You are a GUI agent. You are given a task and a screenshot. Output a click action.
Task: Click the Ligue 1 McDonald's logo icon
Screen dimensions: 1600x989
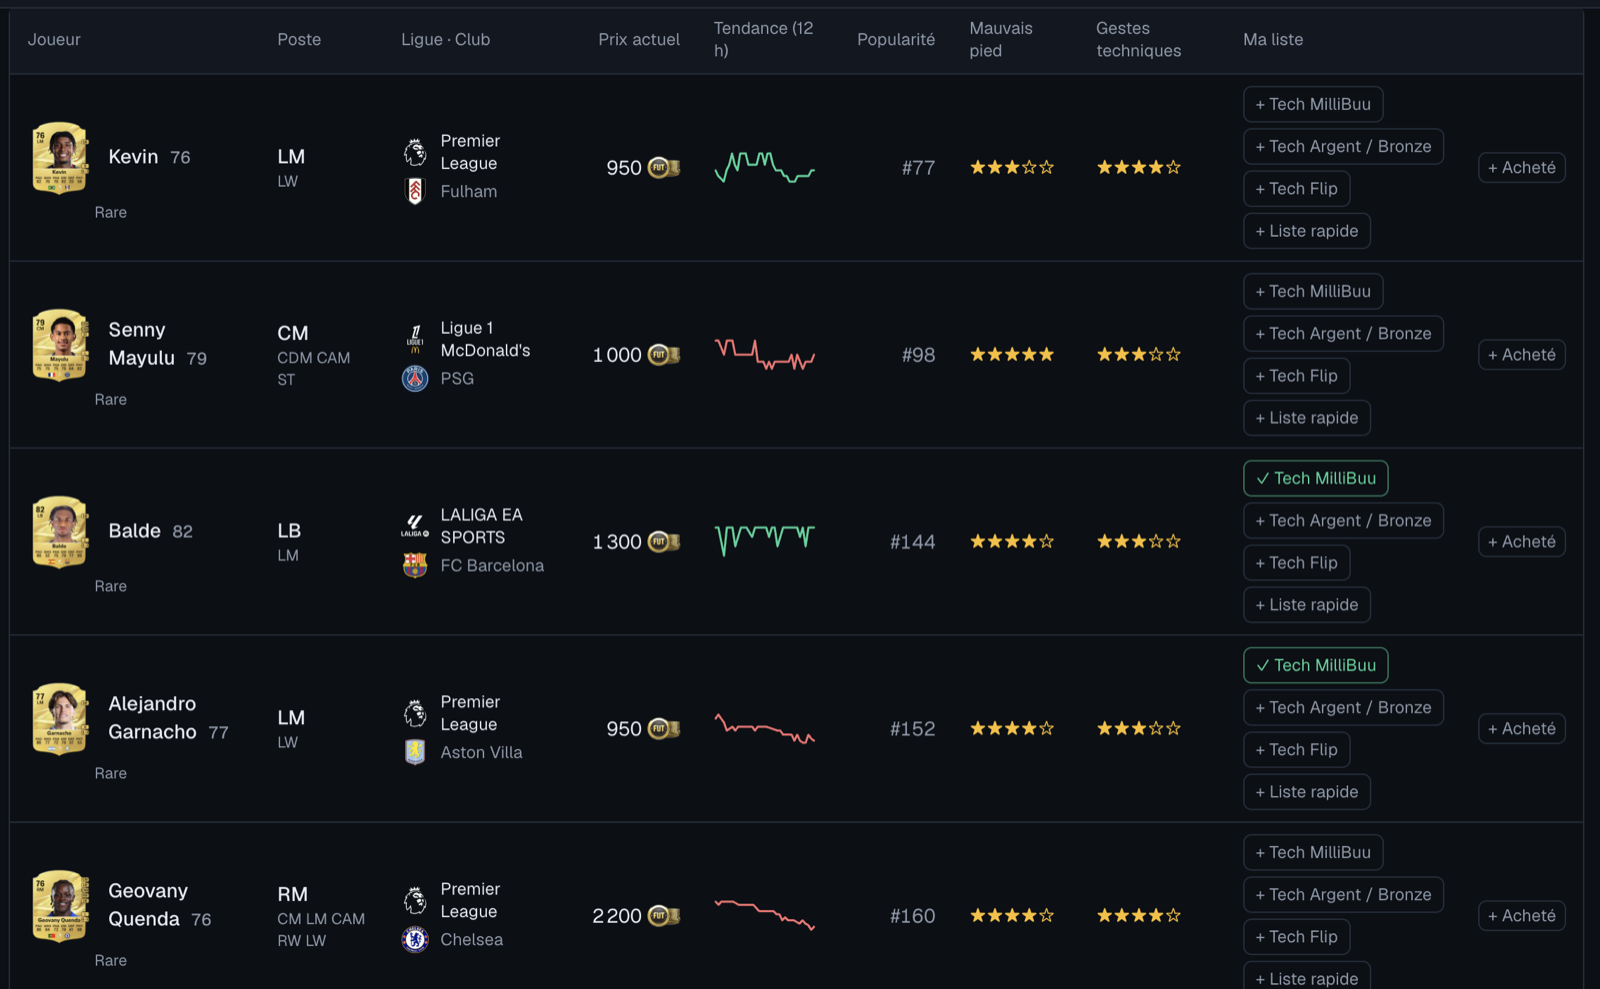[x=415, y=339]
